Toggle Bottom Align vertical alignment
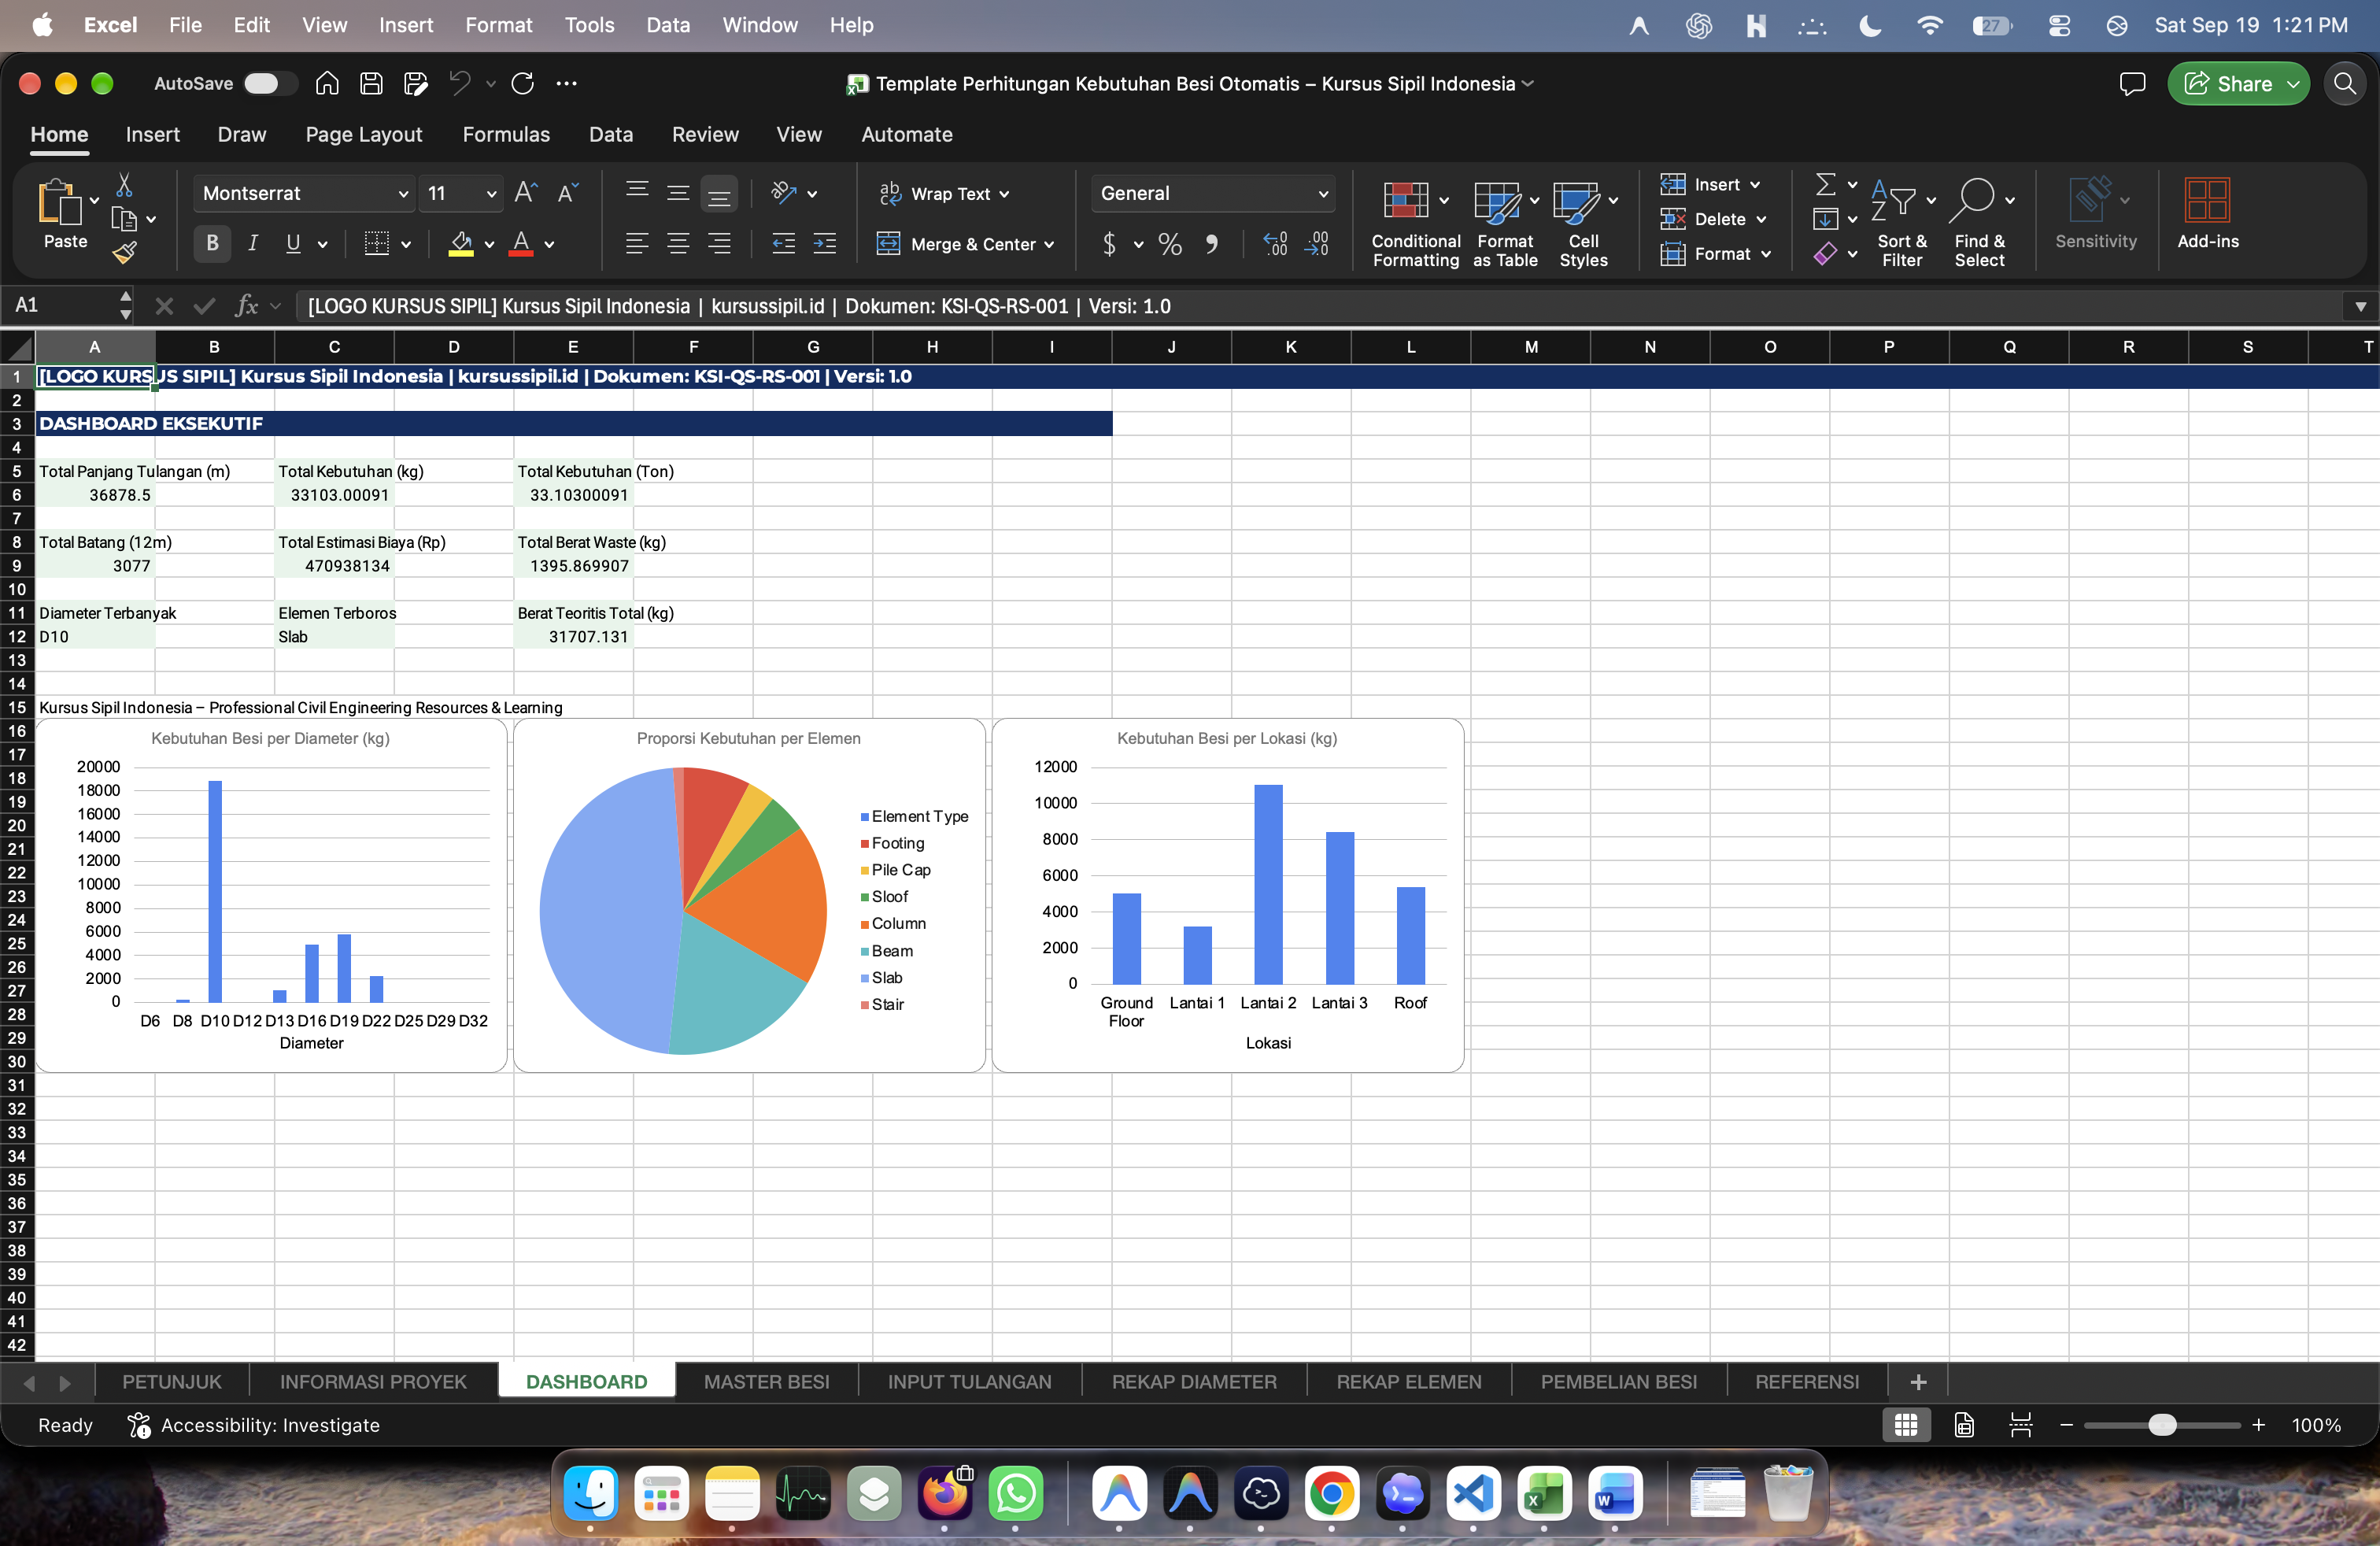Image resolution: width=2380 pixels, height=1546 pixels. point(719,195)
